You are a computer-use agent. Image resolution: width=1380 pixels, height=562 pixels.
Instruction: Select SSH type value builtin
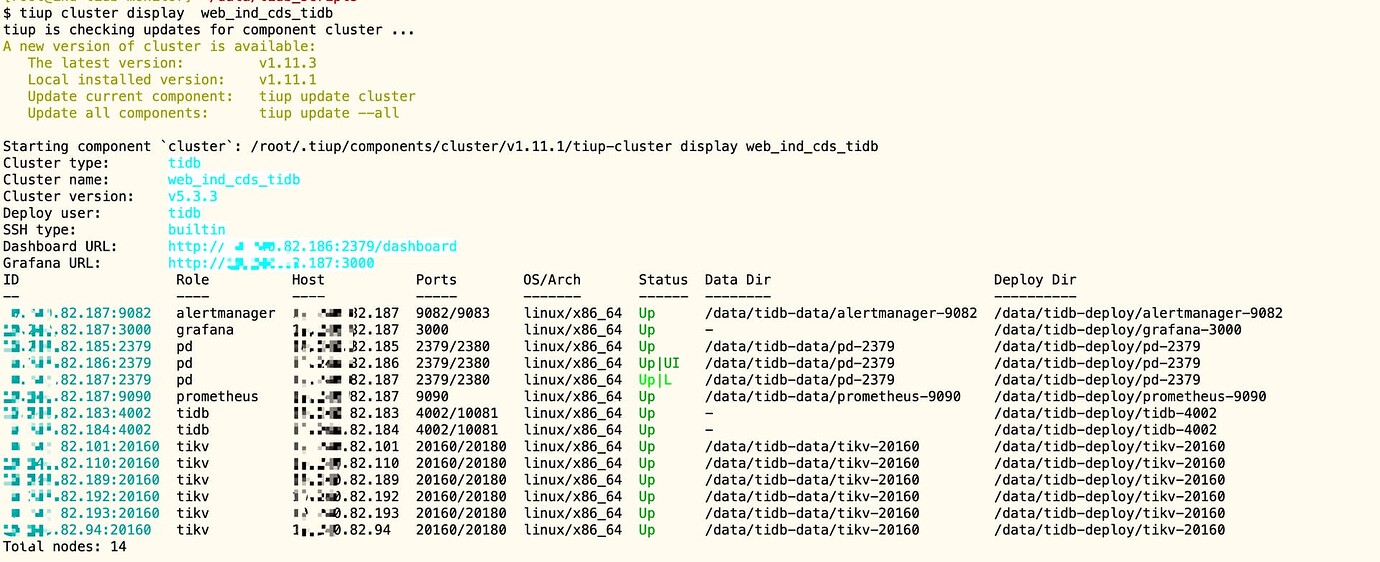(x=197, y=230)
